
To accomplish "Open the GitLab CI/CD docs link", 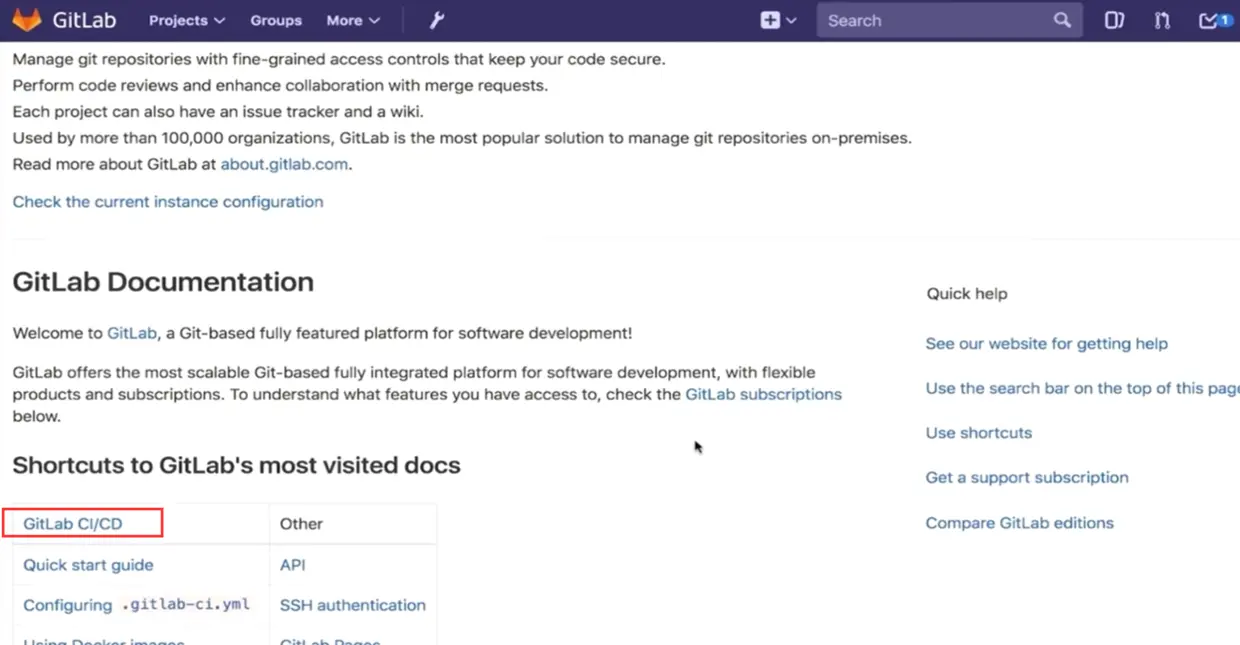I will [73, 524].
